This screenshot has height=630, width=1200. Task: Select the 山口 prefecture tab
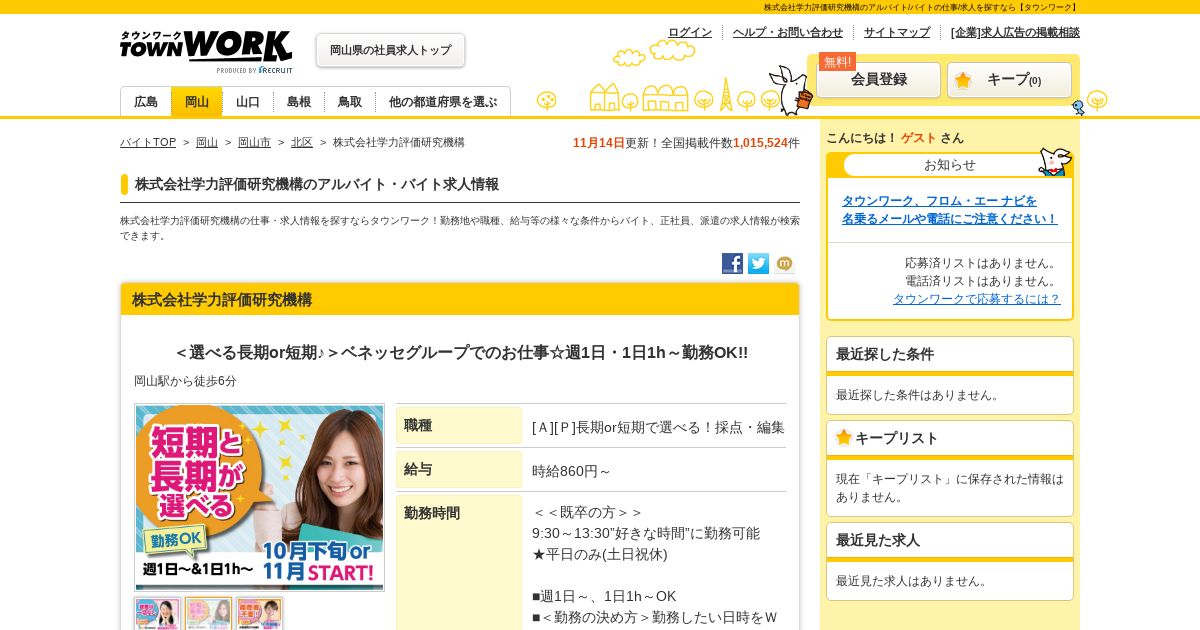coord(248,102)
